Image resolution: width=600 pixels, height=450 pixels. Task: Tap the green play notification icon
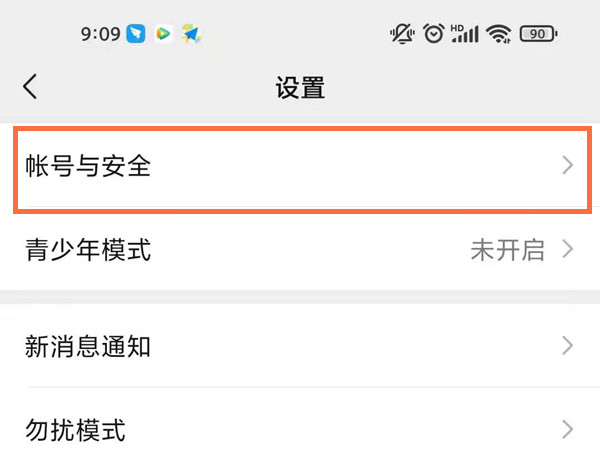point(163,34)
